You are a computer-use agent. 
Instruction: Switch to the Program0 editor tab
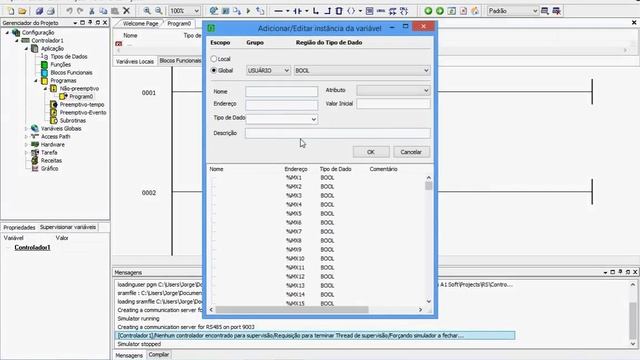179,24
